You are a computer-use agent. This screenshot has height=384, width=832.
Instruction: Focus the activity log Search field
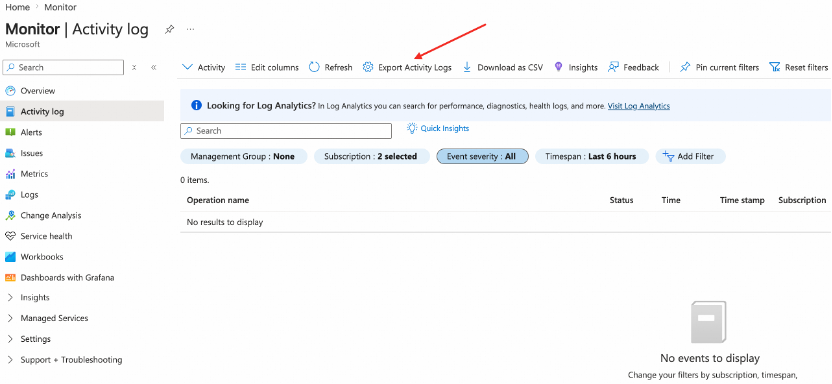click(x=286, y=131)
